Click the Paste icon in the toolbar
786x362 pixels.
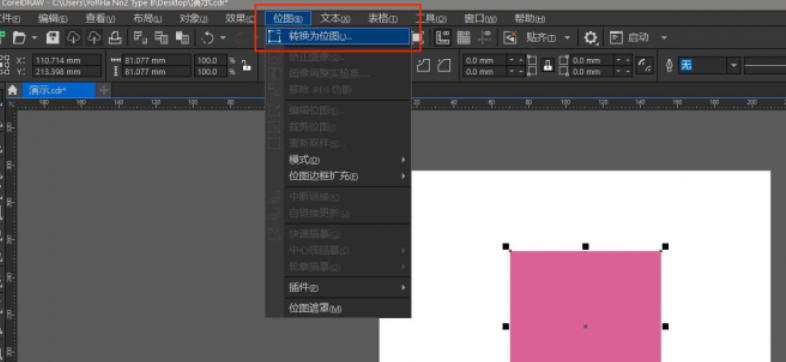click(182, 38)
